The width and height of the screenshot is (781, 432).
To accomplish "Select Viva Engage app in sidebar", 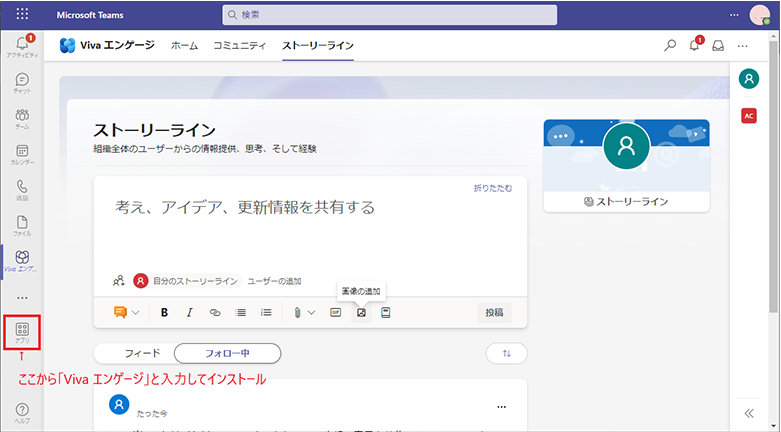I will [x=22, y=261].
